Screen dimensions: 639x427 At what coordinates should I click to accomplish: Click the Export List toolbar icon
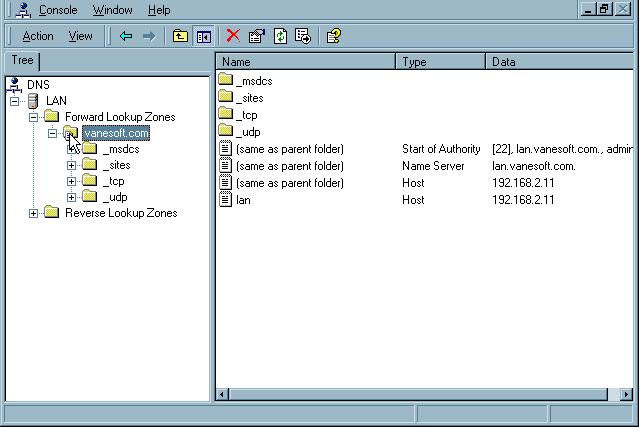(303, 36)
